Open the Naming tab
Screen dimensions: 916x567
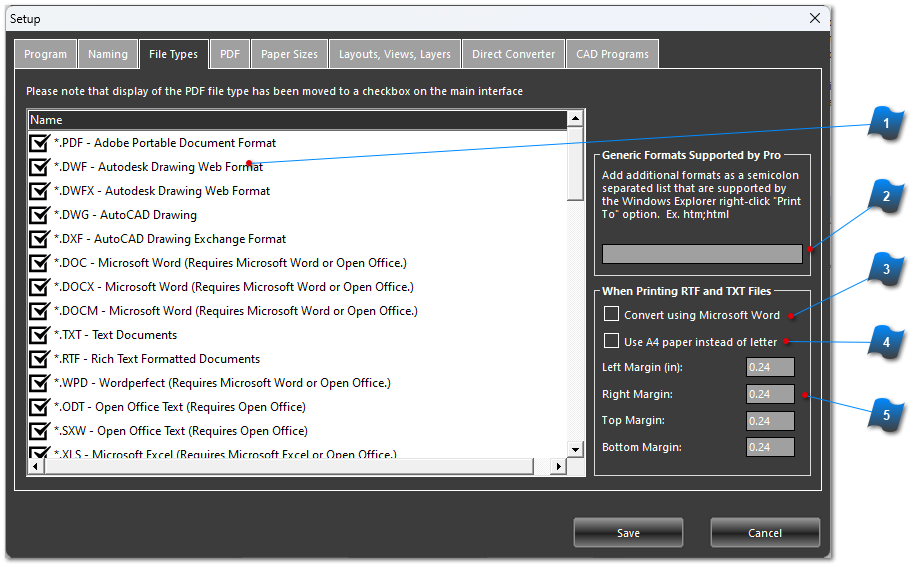pyautogui.click(x=108, y=54)
